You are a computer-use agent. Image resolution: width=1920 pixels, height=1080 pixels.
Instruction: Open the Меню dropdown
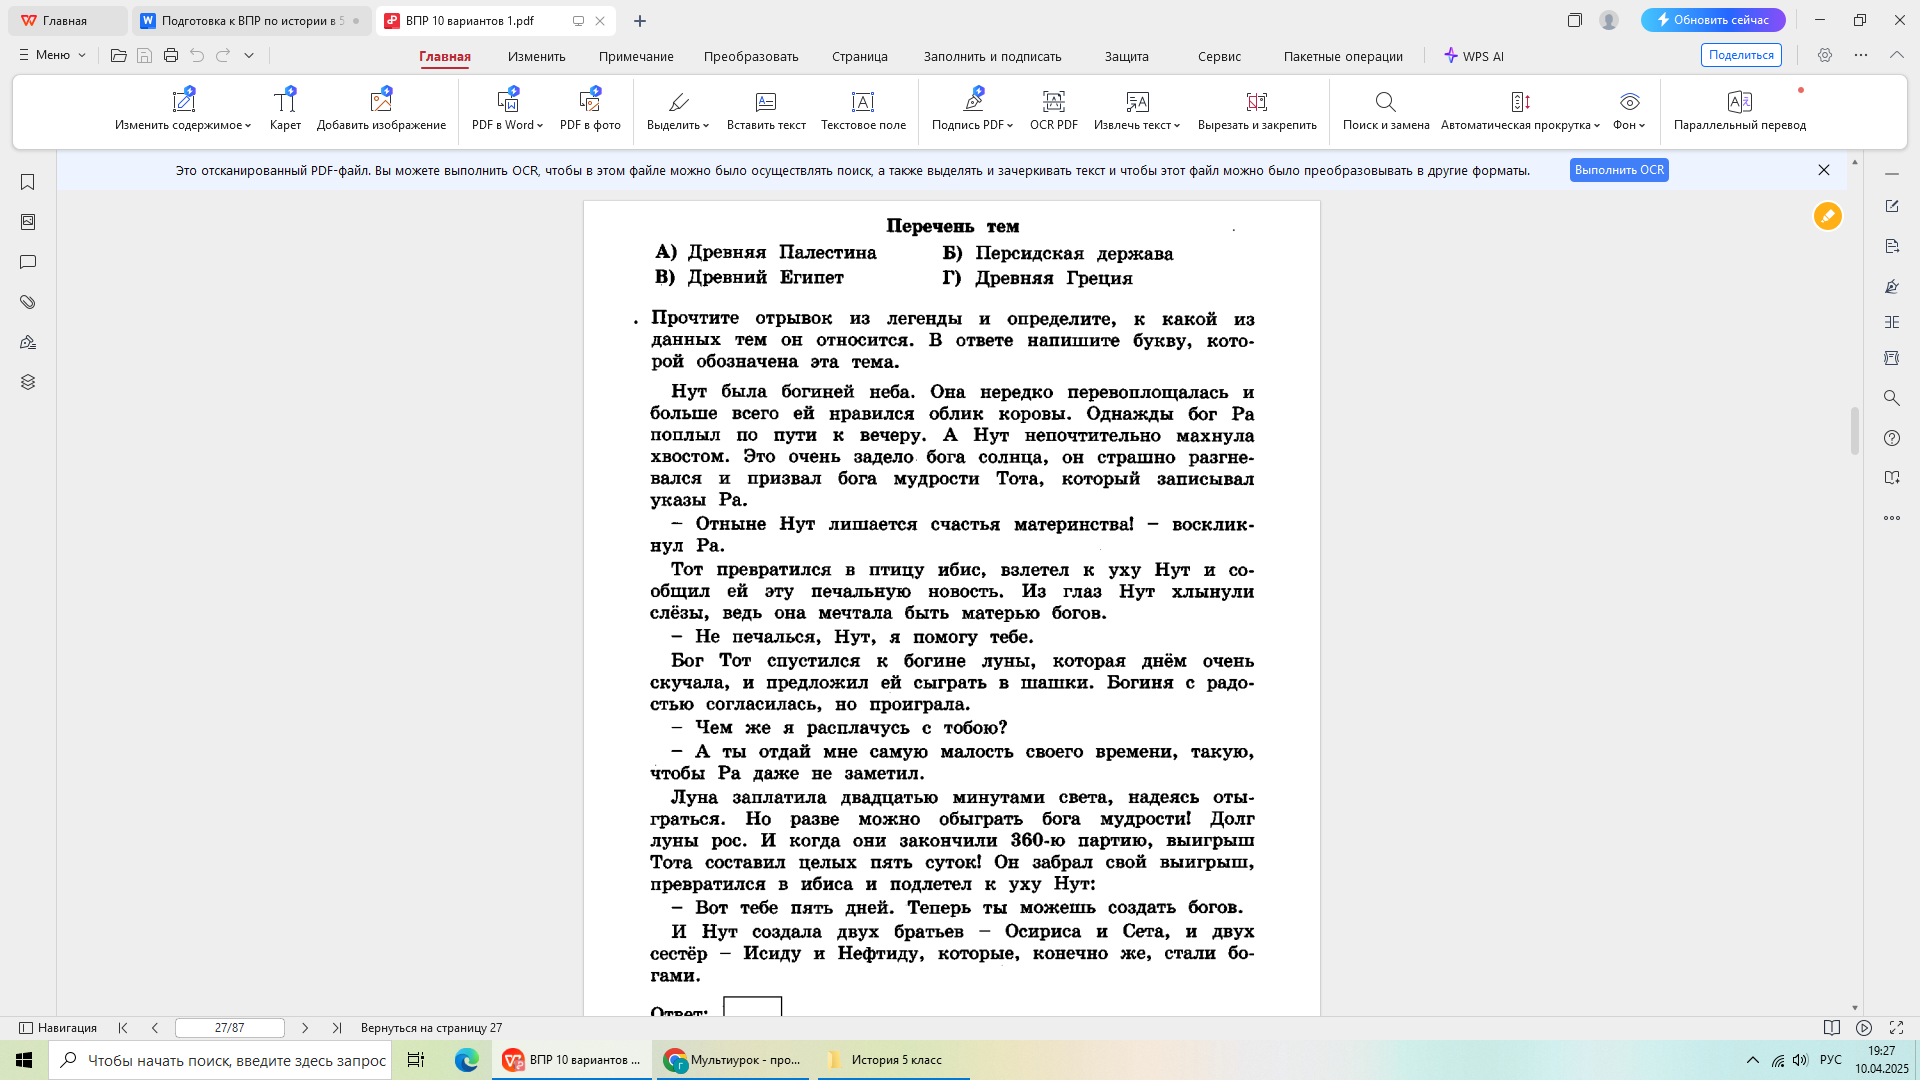pos(53,55)
